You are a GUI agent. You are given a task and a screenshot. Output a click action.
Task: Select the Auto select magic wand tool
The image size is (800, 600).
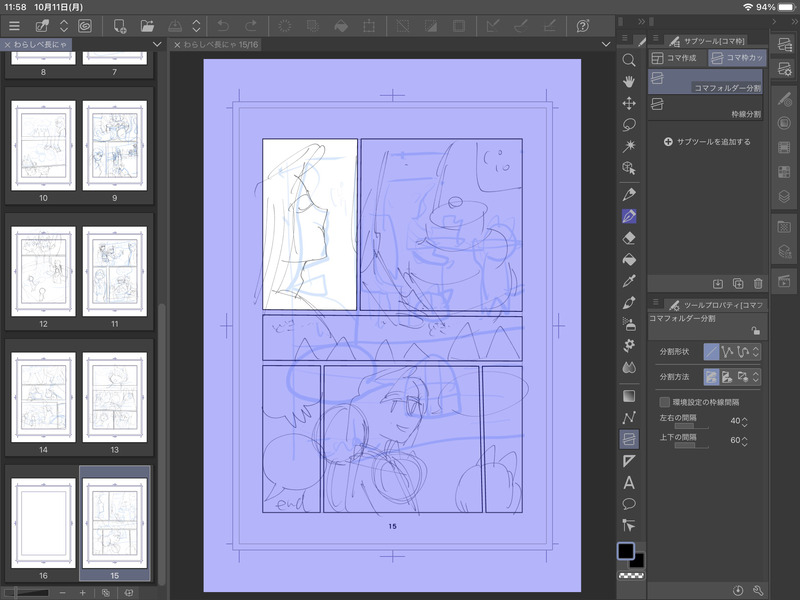tap(629, 146)
